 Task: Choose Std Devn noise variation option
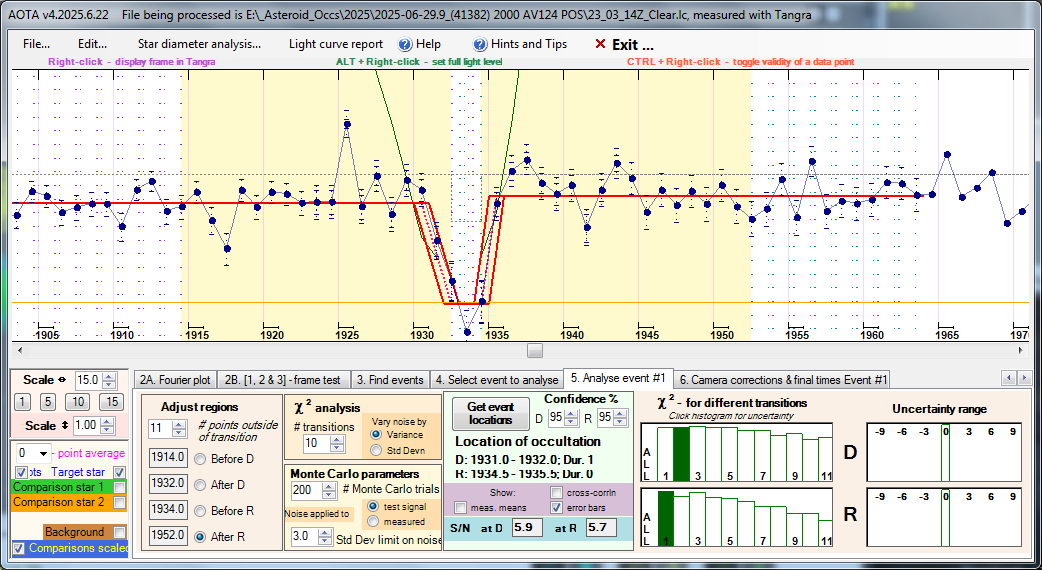[376, 450]
